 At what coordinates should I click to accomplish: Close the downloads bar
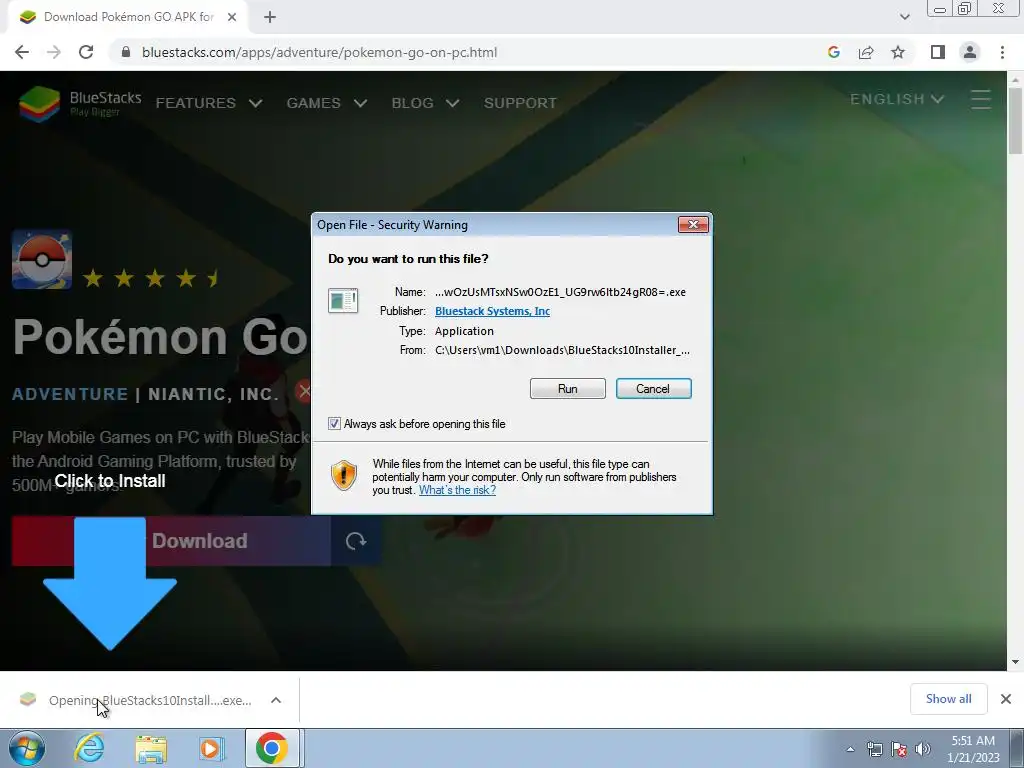coord(1006,699)
